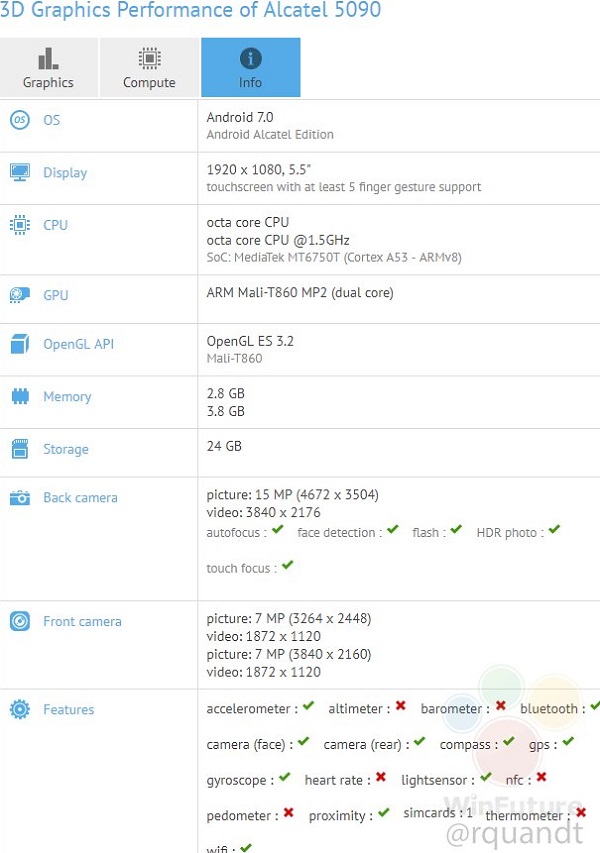
Task: Click the Features gear icon
Action: 19,709
